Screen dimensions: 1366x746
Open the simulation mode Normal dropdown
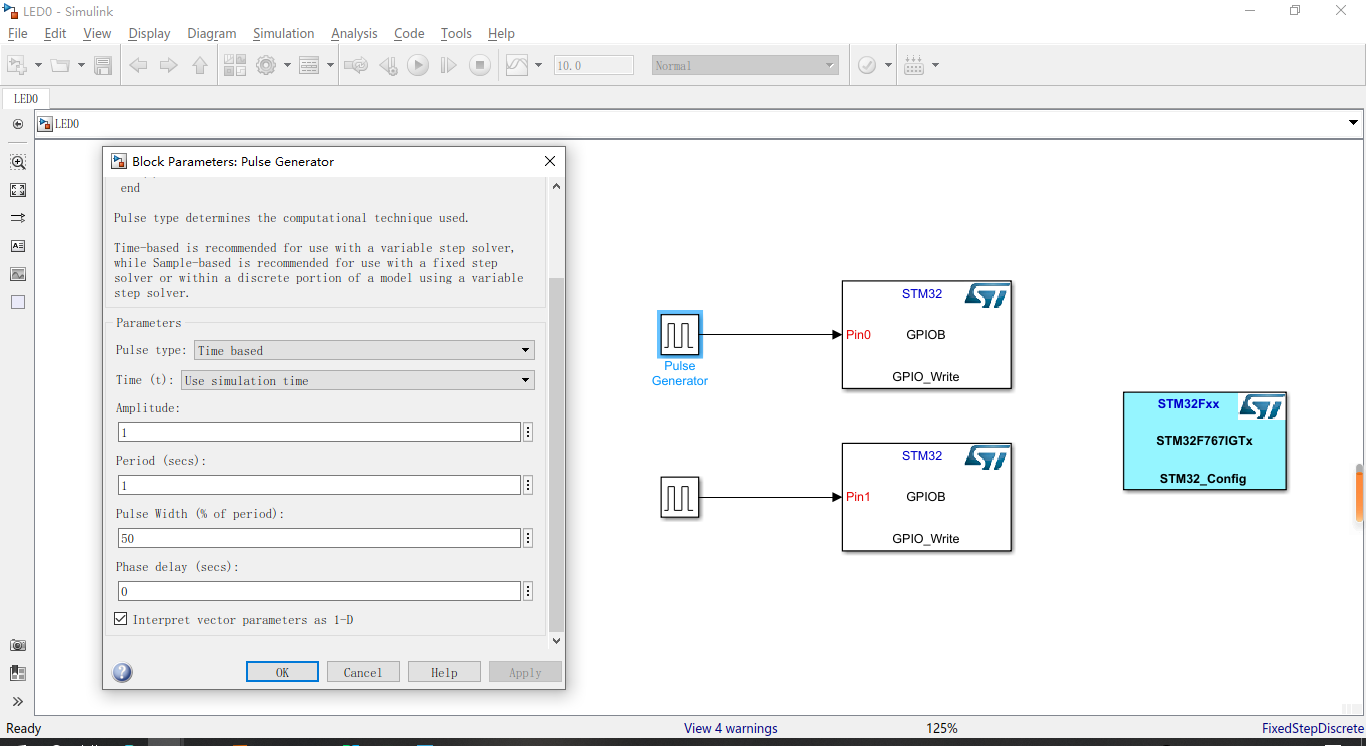(x=745, y=65)
